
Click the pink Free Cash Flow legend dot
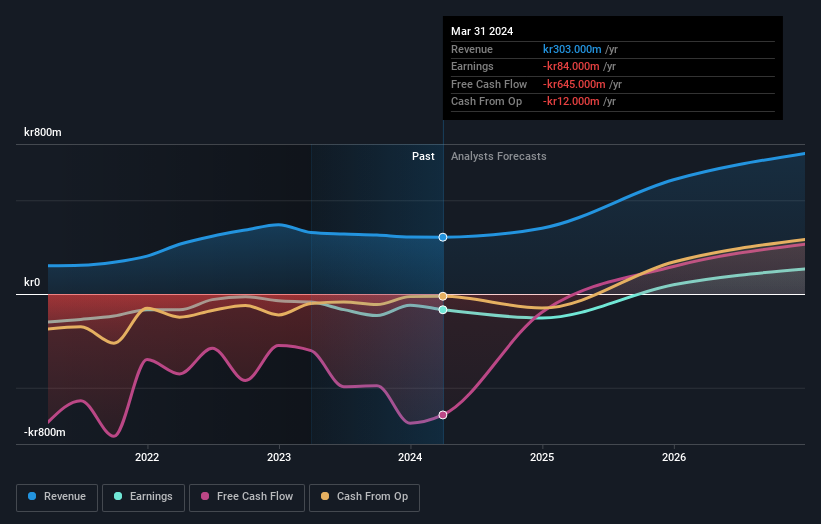(x=205, y=496)
